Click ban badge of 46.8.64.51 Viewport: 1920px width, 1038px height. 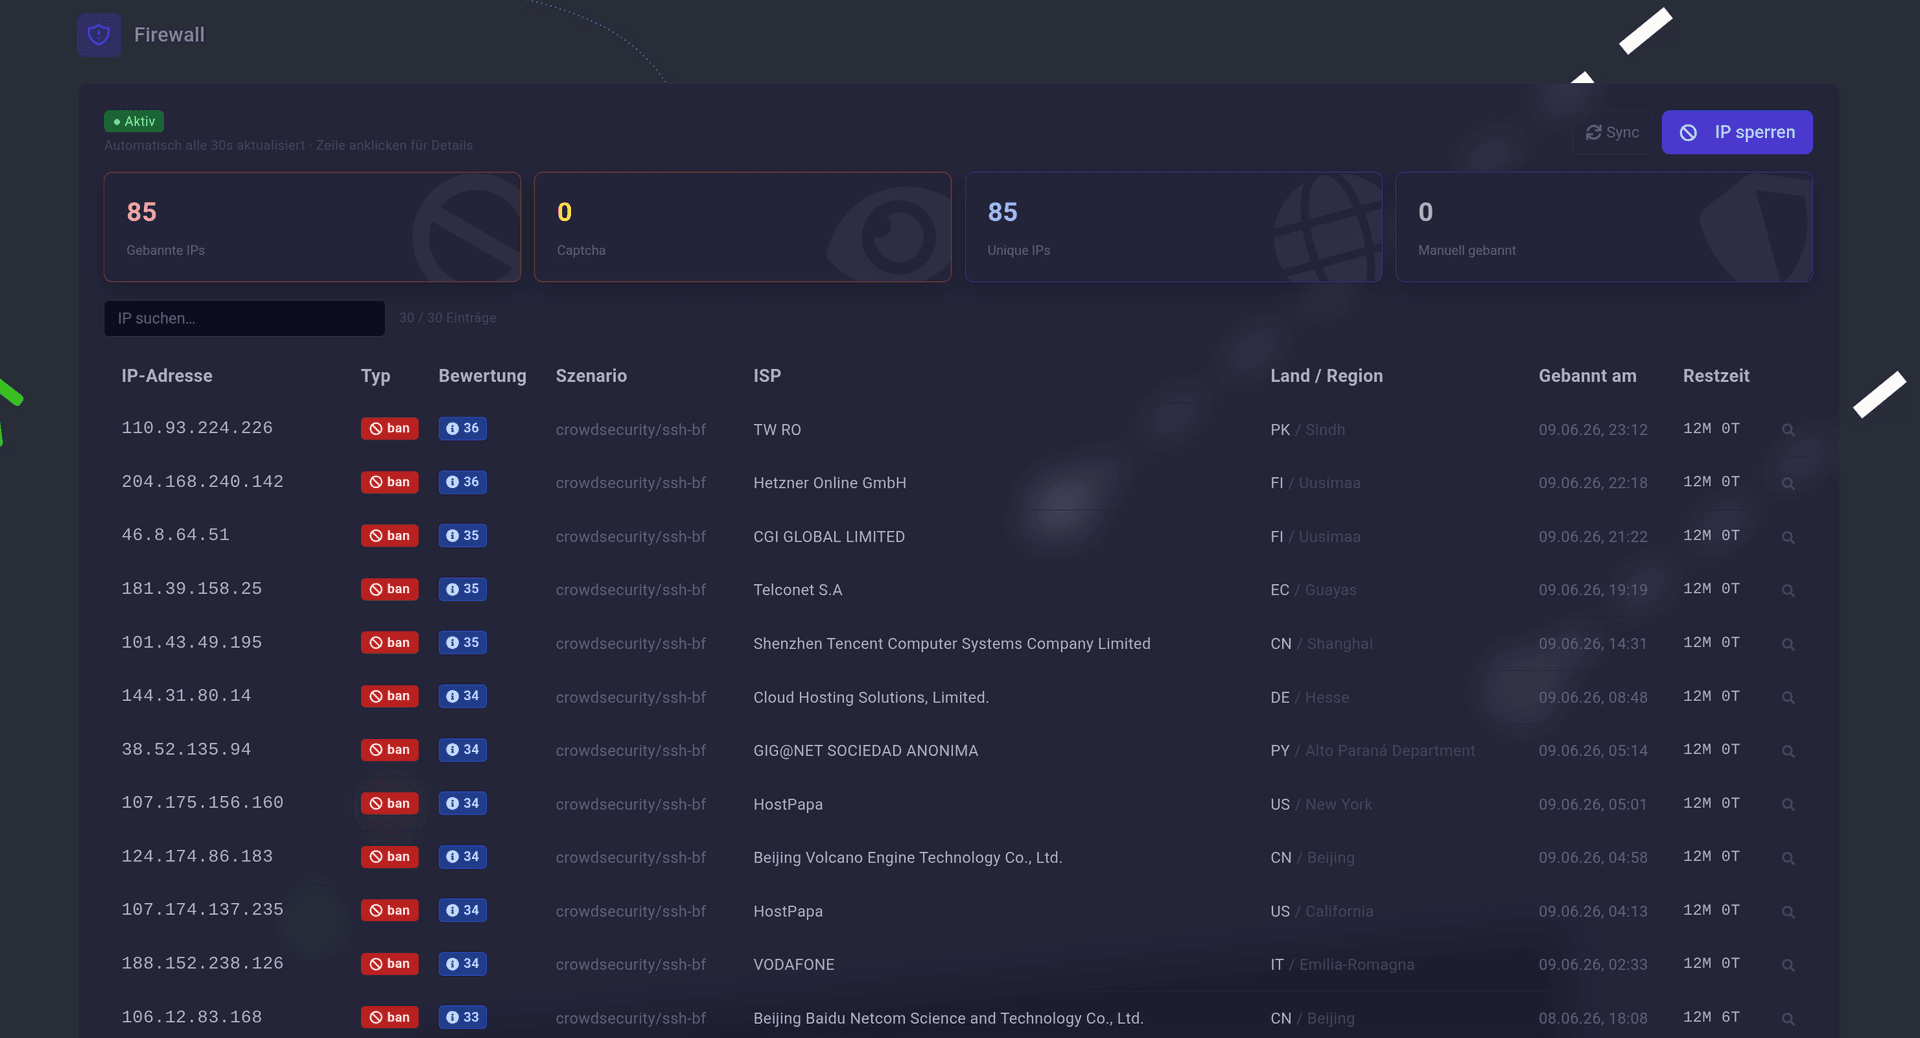pyautogui.click(x=390, y=536)
